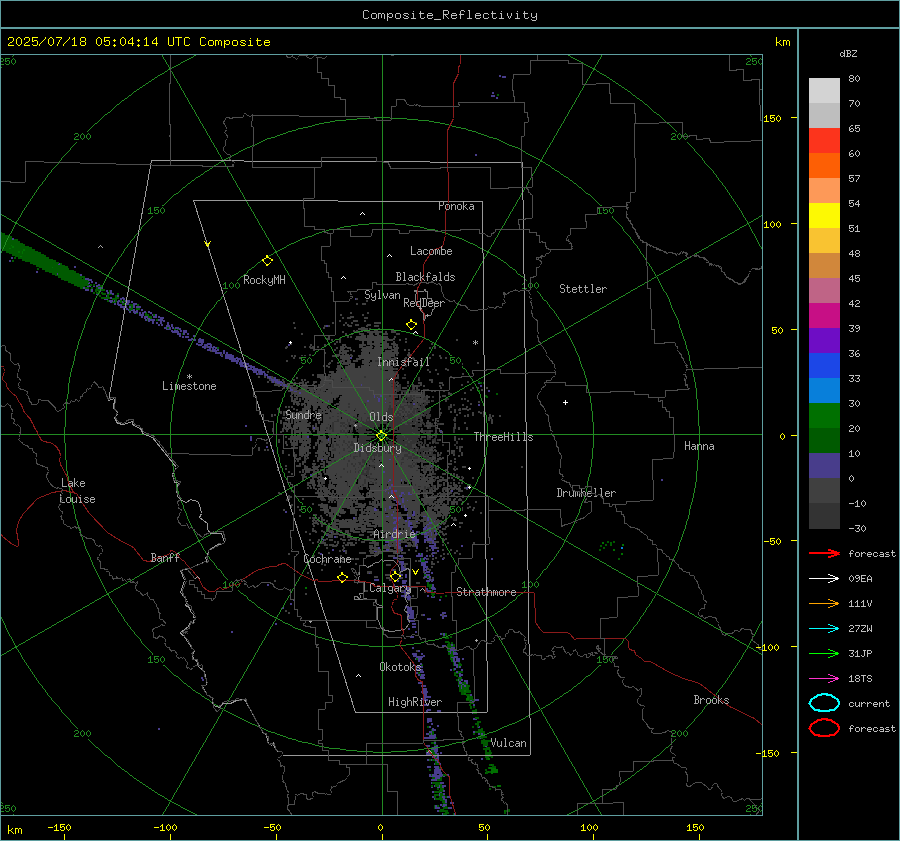900x841 pixels.
Task: Select the Brooks label
Action: (711, 700)
